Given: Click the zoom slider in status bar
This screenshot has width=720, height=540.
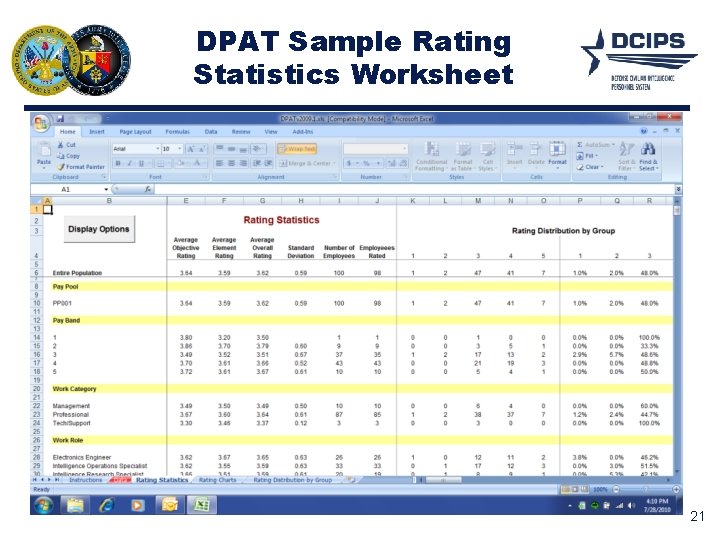Looking at the screenshot, I should [x=646, y=489].
